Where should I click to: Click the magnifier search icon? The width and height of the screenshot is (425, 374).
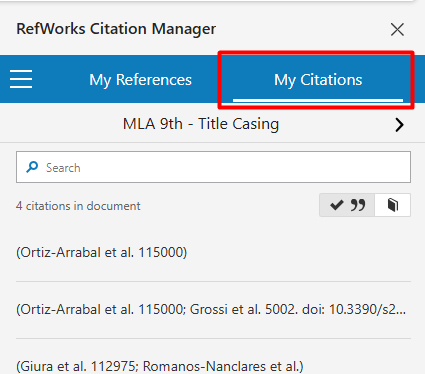tap(32, 167)
